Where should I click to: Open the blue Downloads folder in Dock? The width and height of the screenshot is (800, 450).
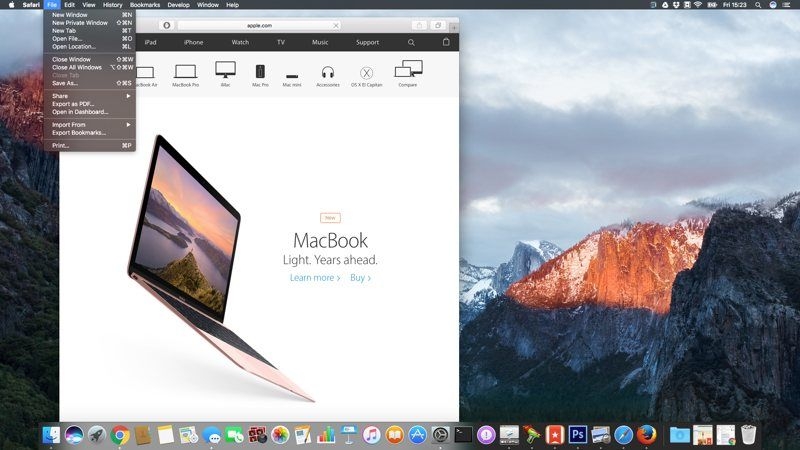click(x=680, y=435)
